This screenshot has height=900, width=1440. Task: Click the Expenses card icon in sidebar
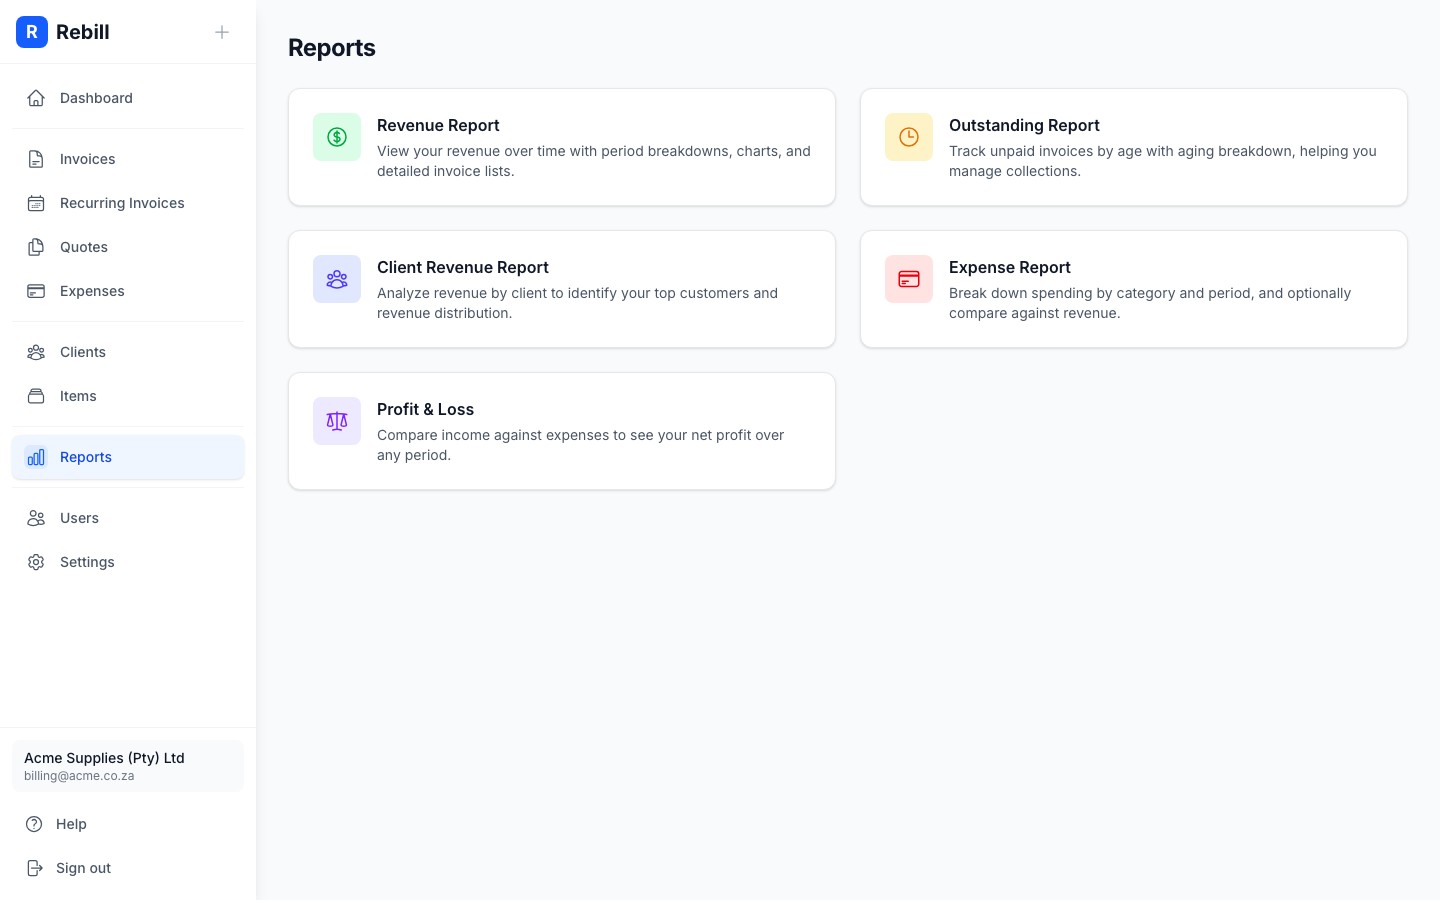tap(36, 291)
